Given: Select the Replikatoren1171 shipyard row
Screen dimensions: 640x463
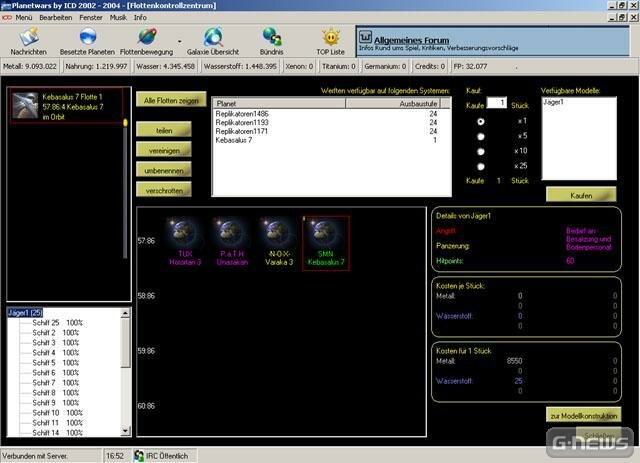Looking at the screenshot, I should click(331, 131).
